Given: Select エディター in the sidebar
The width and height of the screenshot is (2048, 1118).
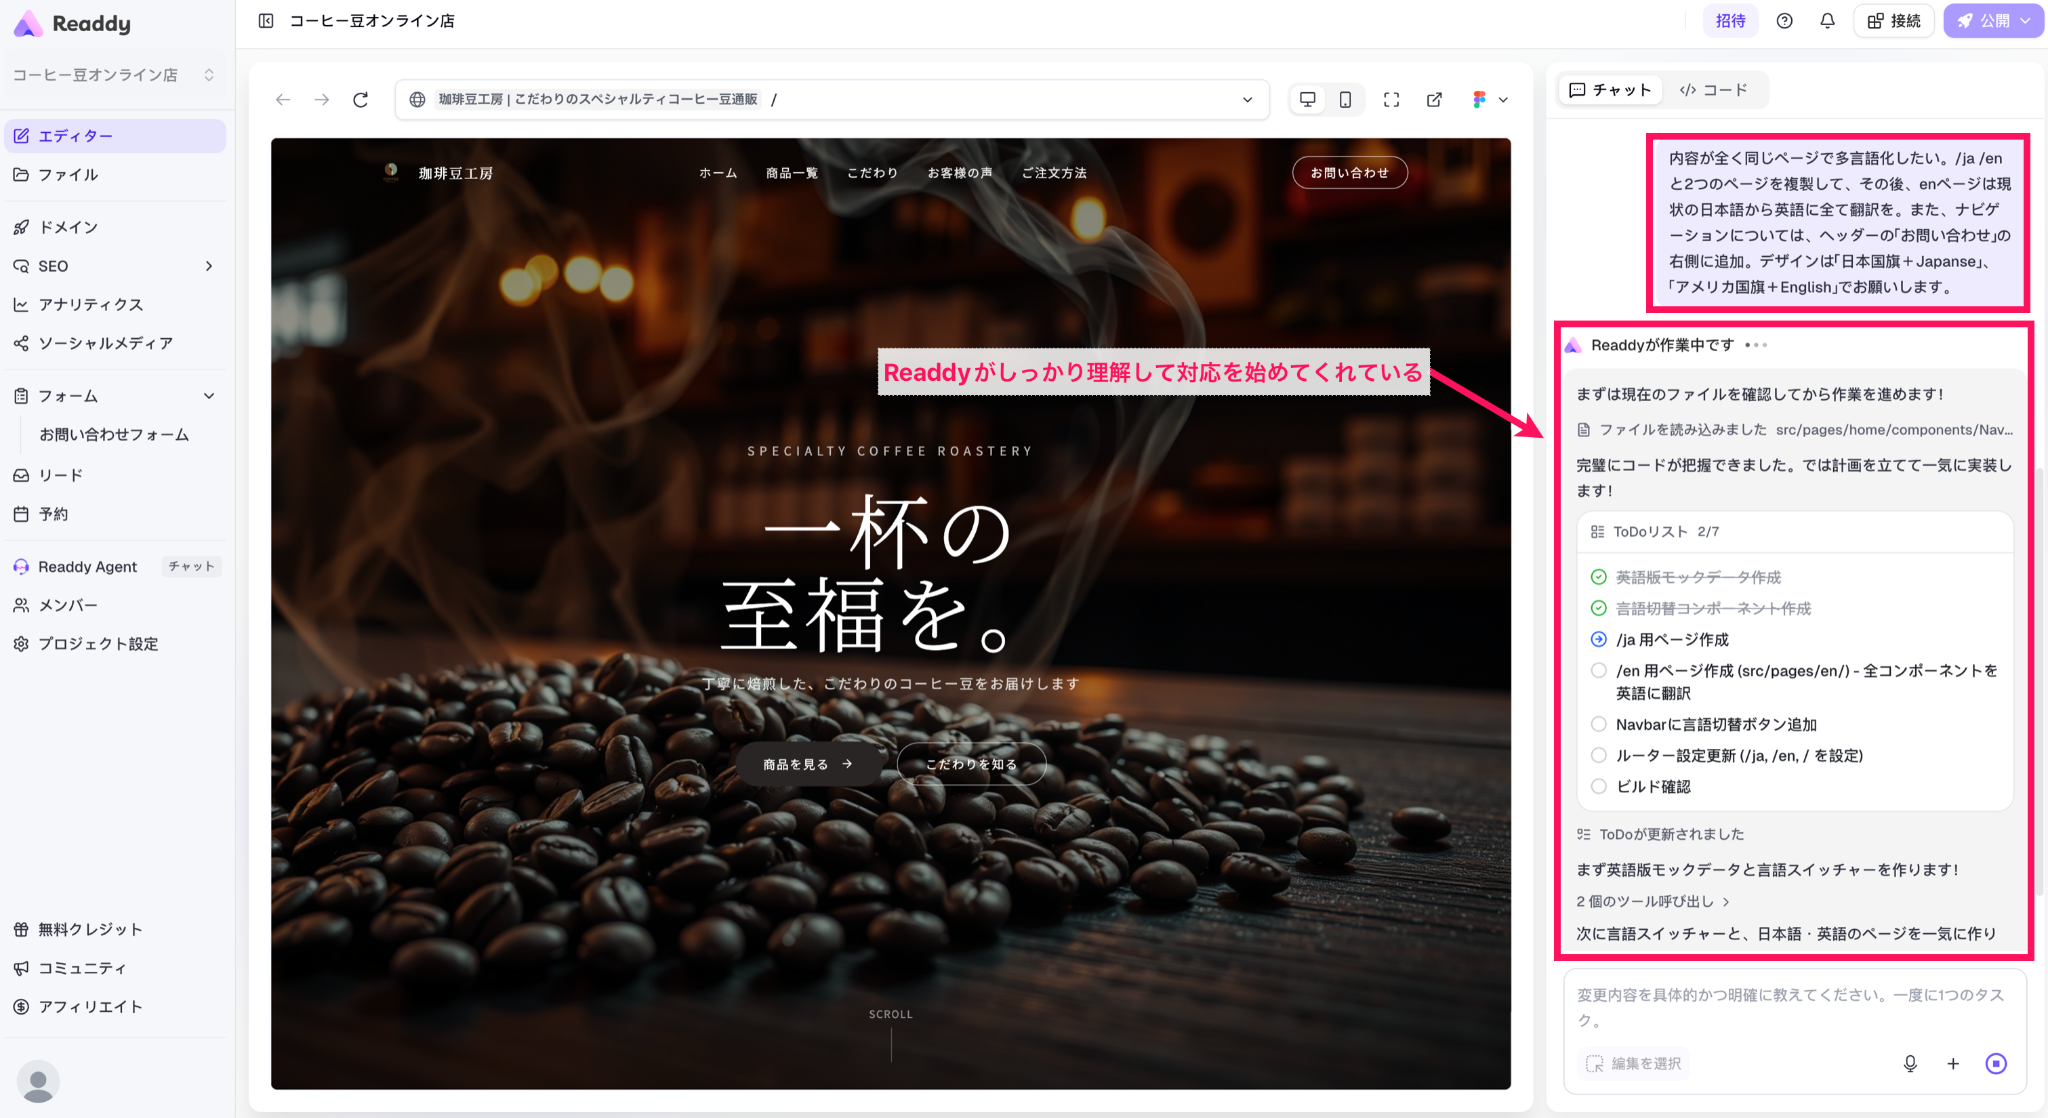Looking at the screenshot, I should (x=116, y=136).
